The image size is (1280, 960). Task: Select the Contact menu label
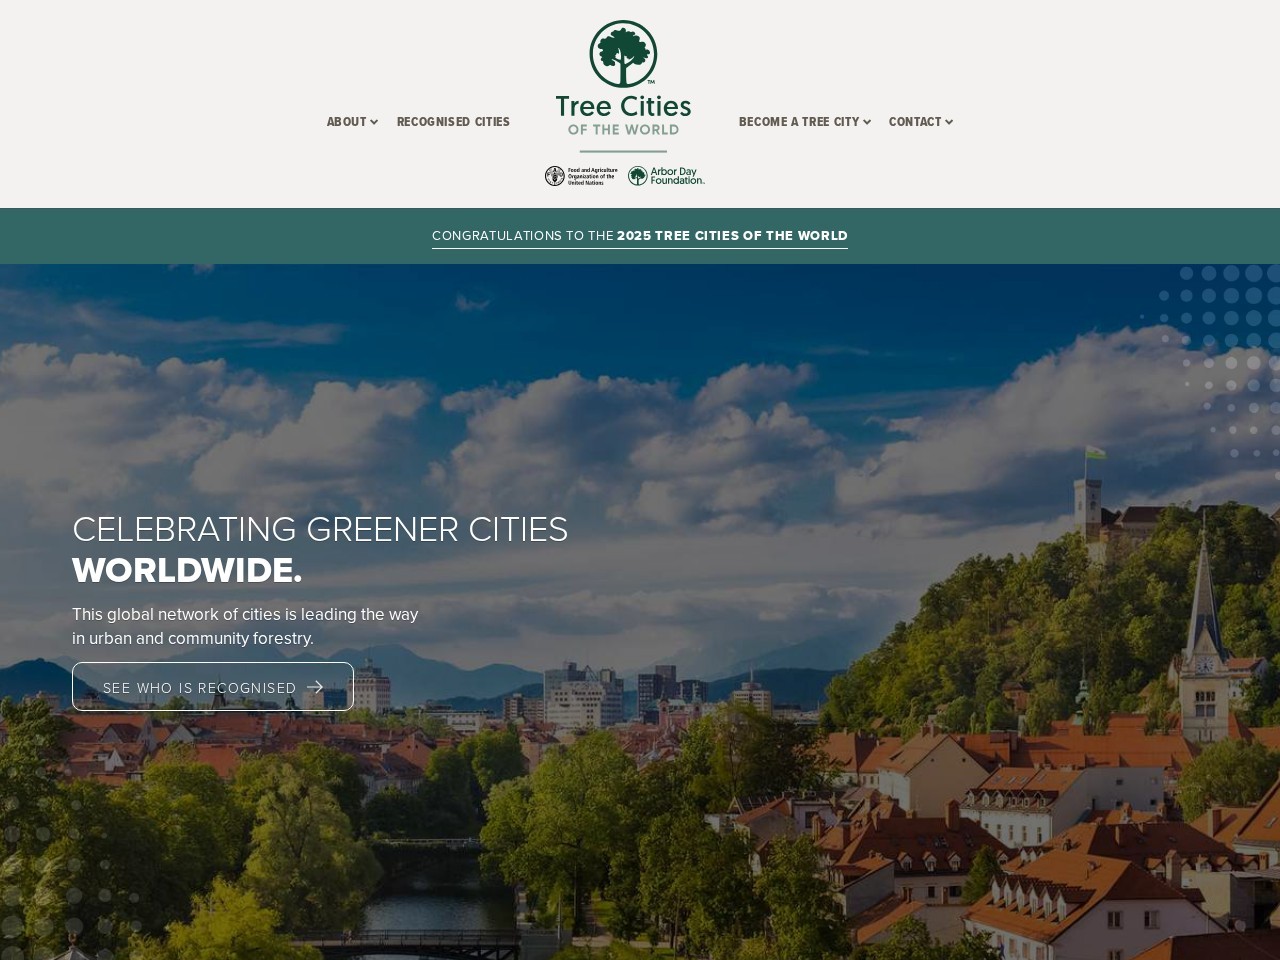[x=914, y=122]
